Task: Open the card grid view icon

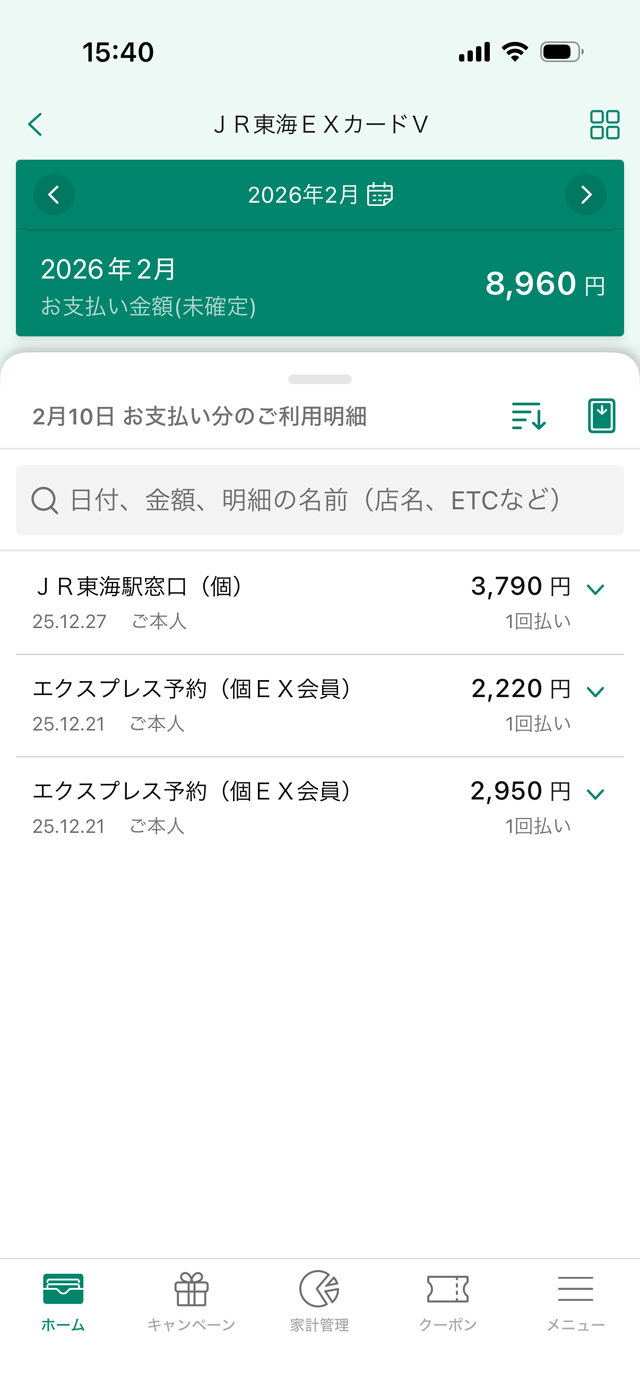Action: pos(604,125)
